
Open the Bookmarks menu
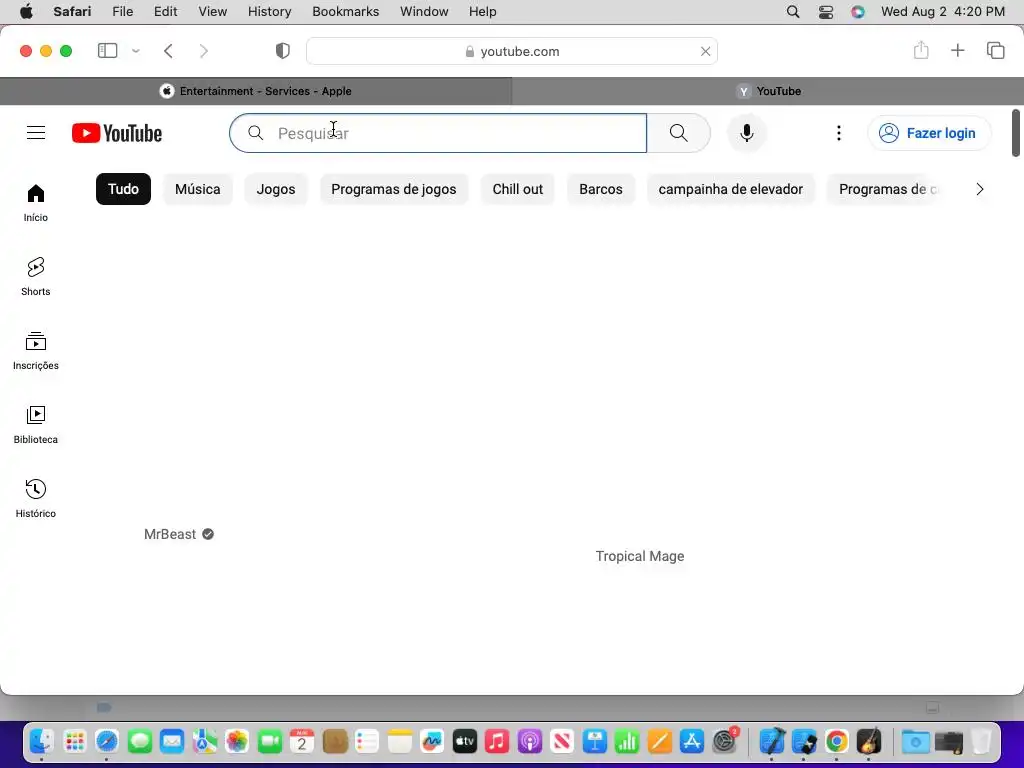345,12
